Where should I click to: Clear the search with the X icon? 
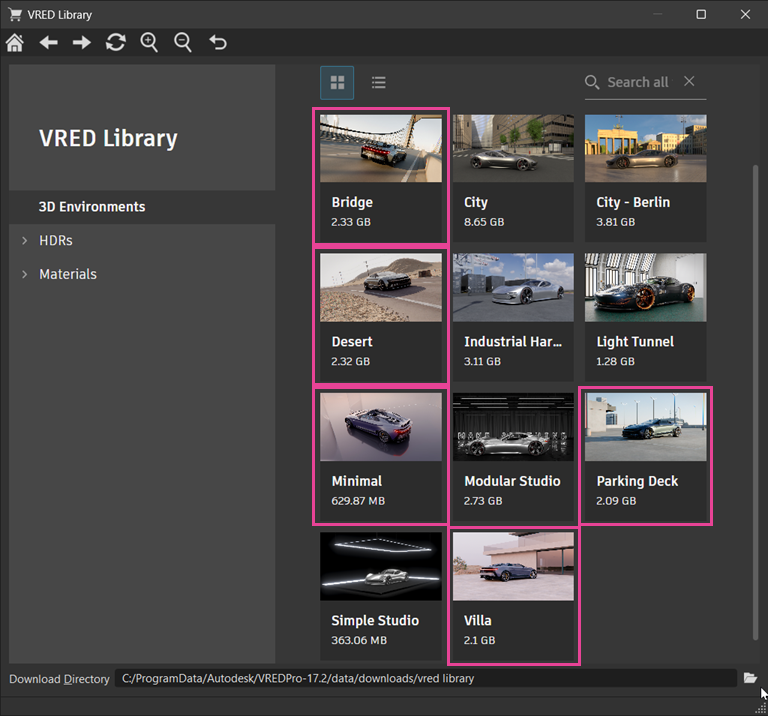(689, 81)
